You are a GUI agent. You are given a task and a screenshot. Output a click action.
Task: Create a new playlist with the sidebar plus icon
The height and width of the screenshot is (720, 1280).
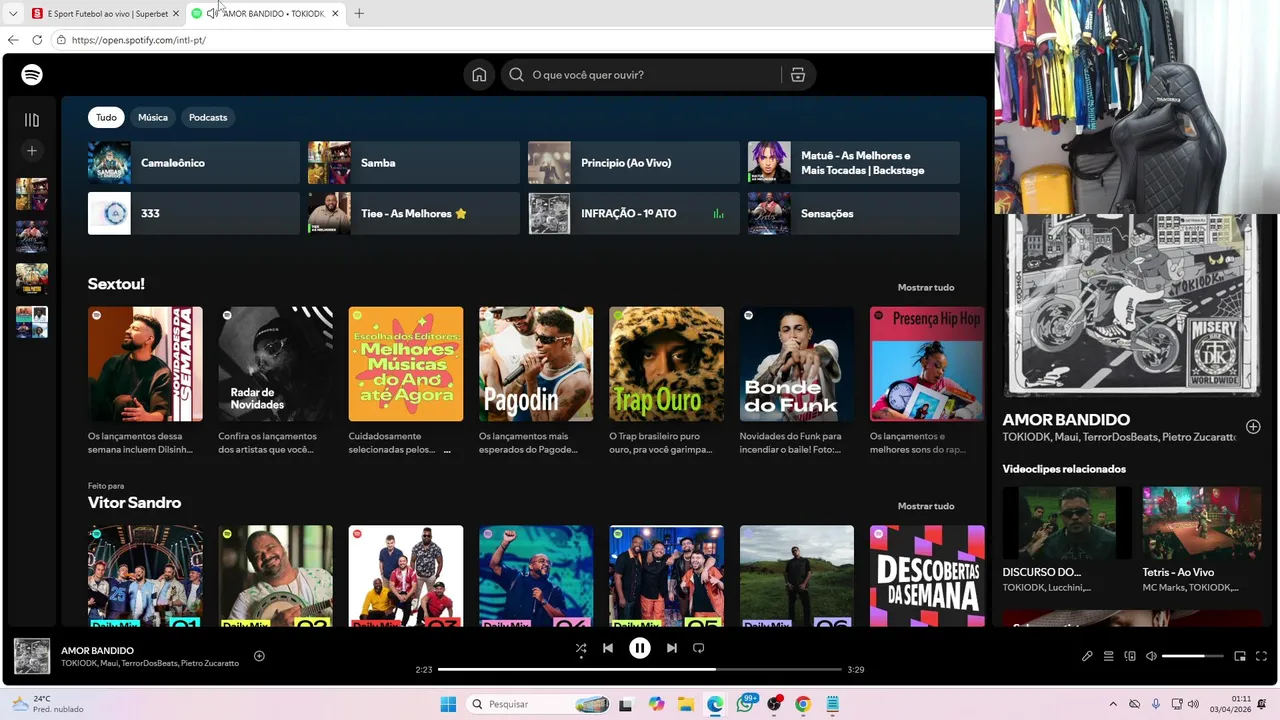click(x=32, y=151)
